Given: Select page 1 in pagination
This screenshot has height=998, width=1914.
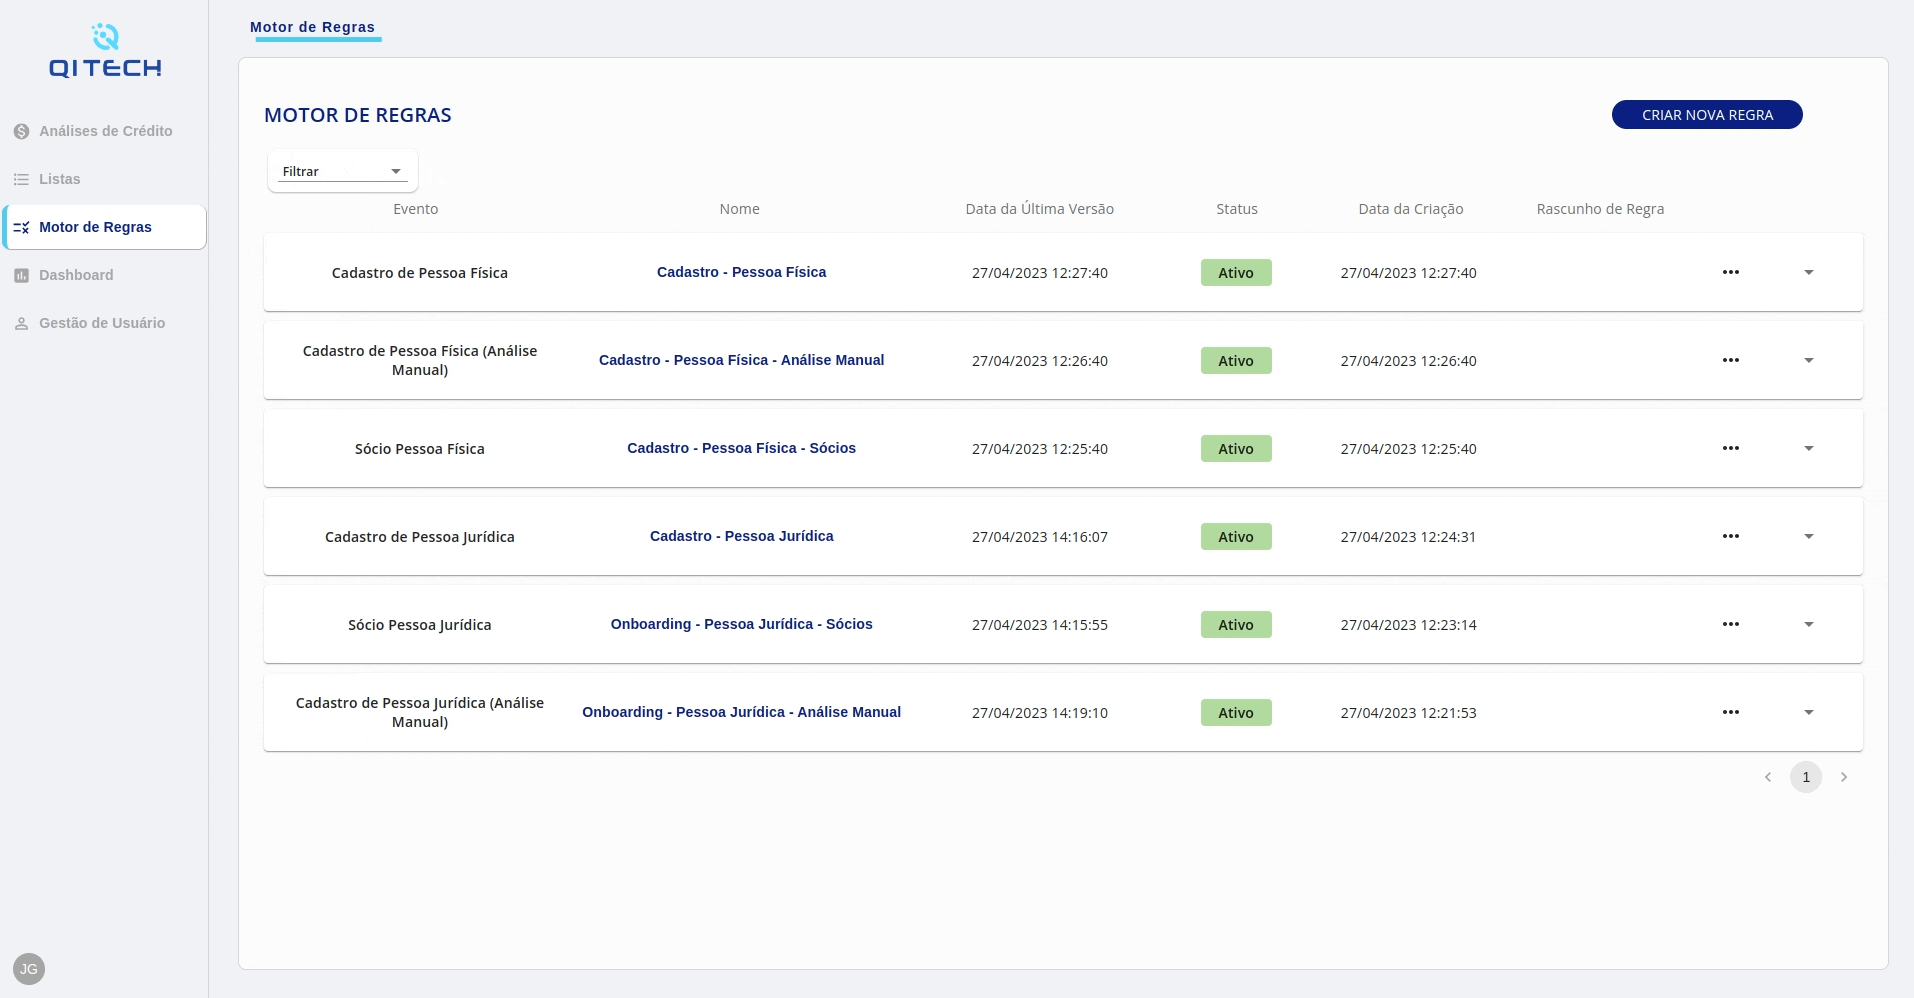Looking at the screenshot, I should tap(1806, 777).
